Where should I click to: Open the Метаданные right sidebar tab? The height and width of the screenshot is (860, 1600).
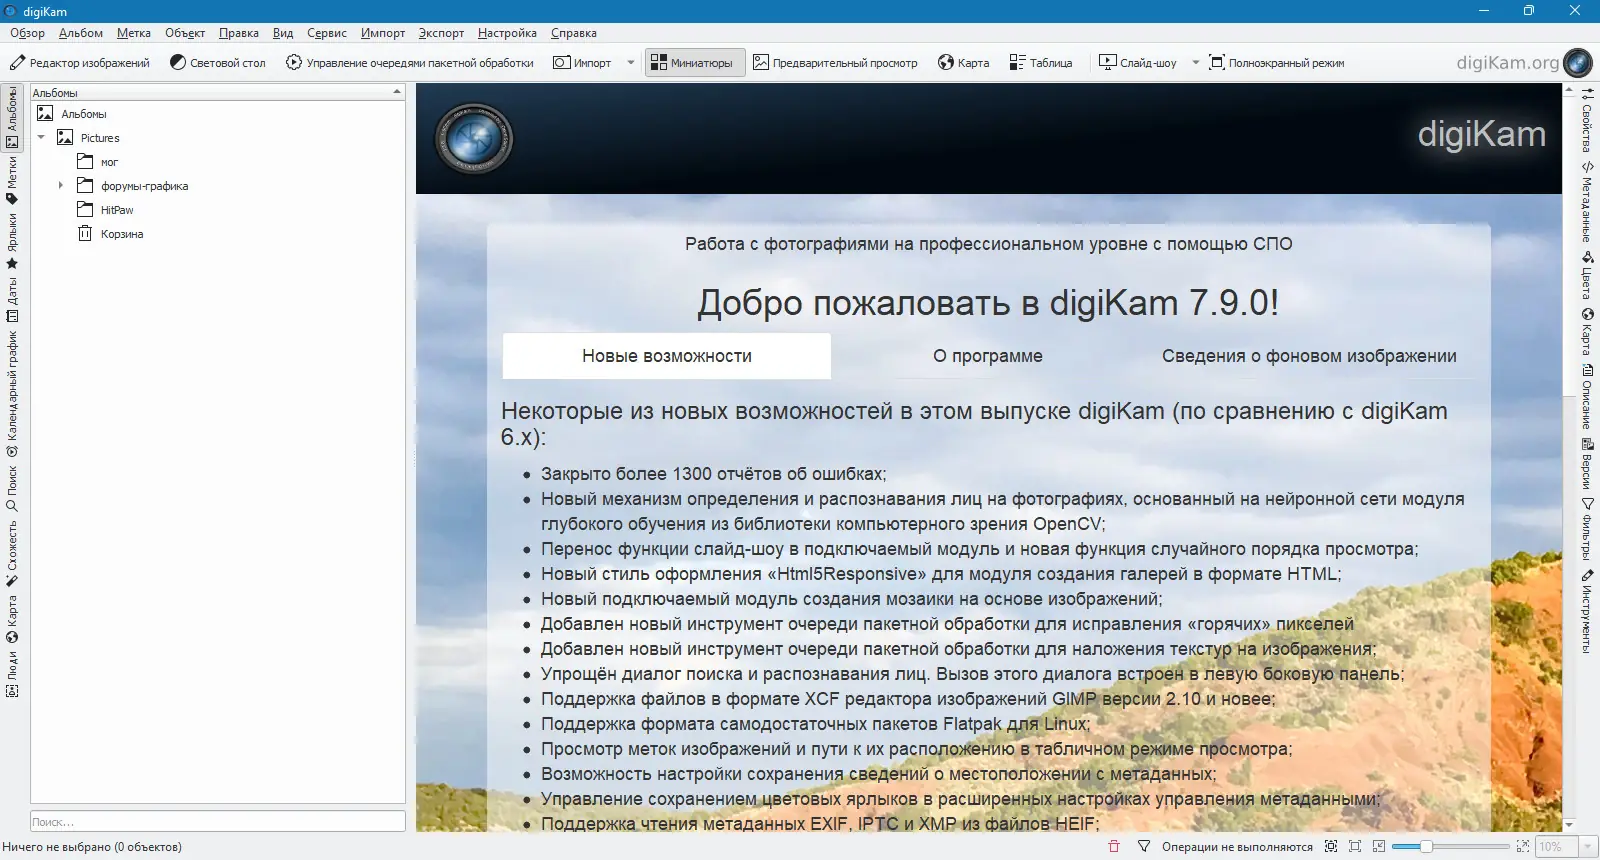point(1587,201)
